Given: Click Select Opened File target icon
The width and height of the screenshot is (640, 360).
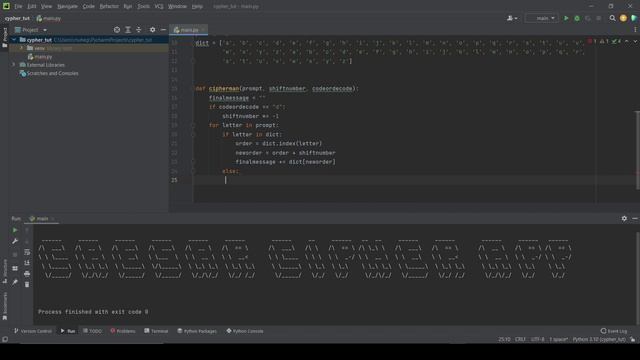Looking at the screenshot, I should [x=117, y=30].
